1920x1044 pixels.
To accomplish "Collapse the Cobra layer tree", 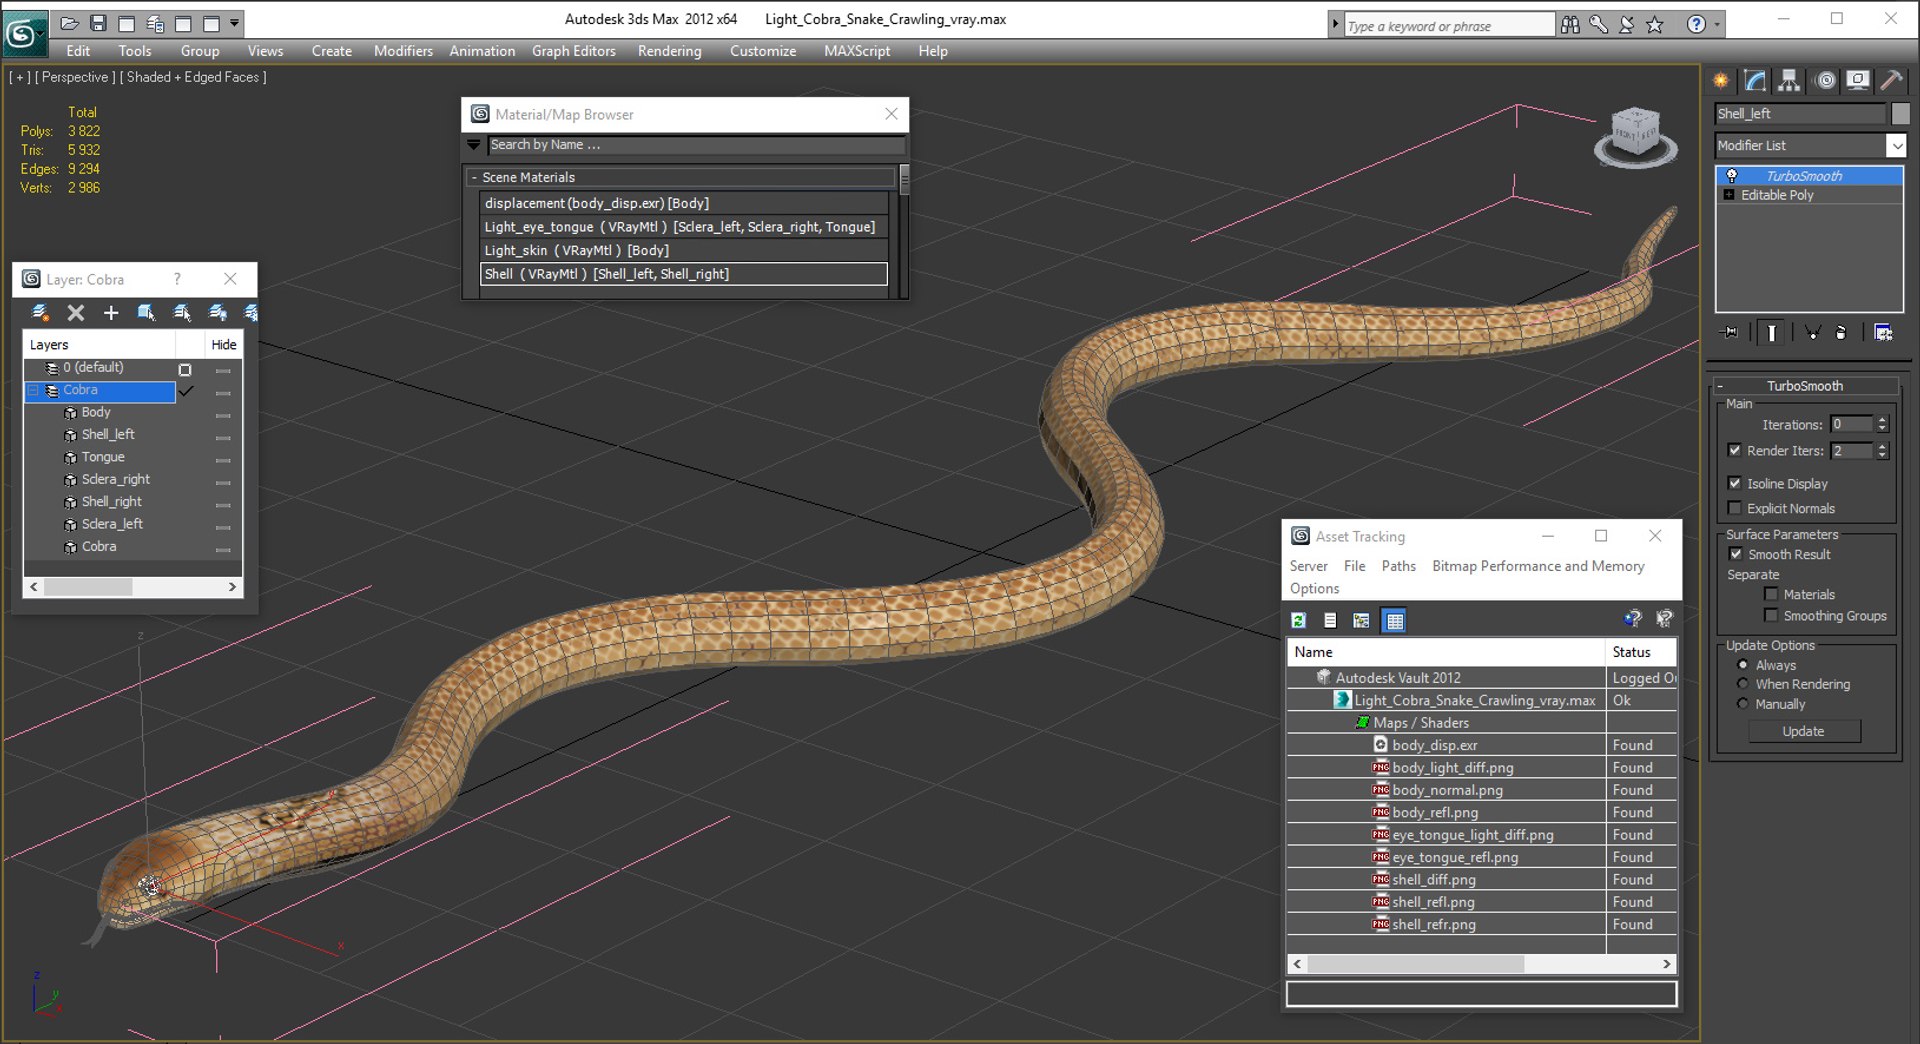I will (x=33, y=390).
